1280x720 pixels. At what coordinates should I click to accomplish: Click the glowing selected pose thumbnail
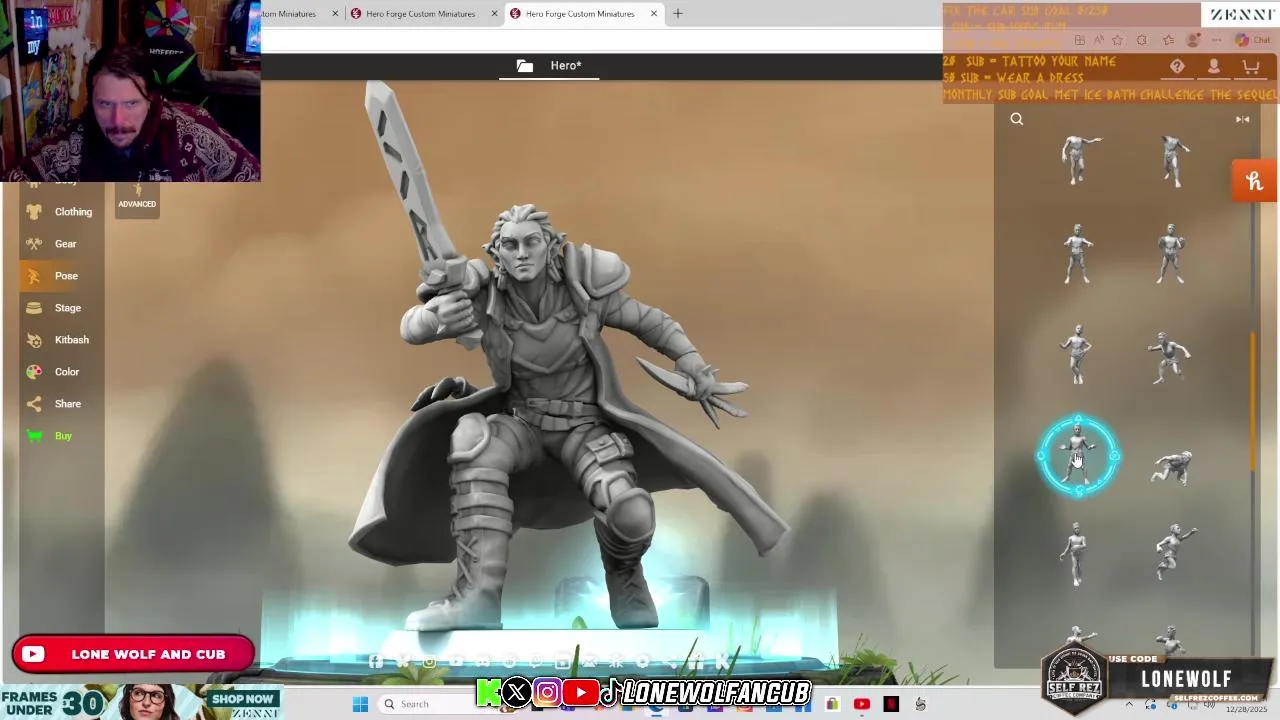(x=1078, y=456)
